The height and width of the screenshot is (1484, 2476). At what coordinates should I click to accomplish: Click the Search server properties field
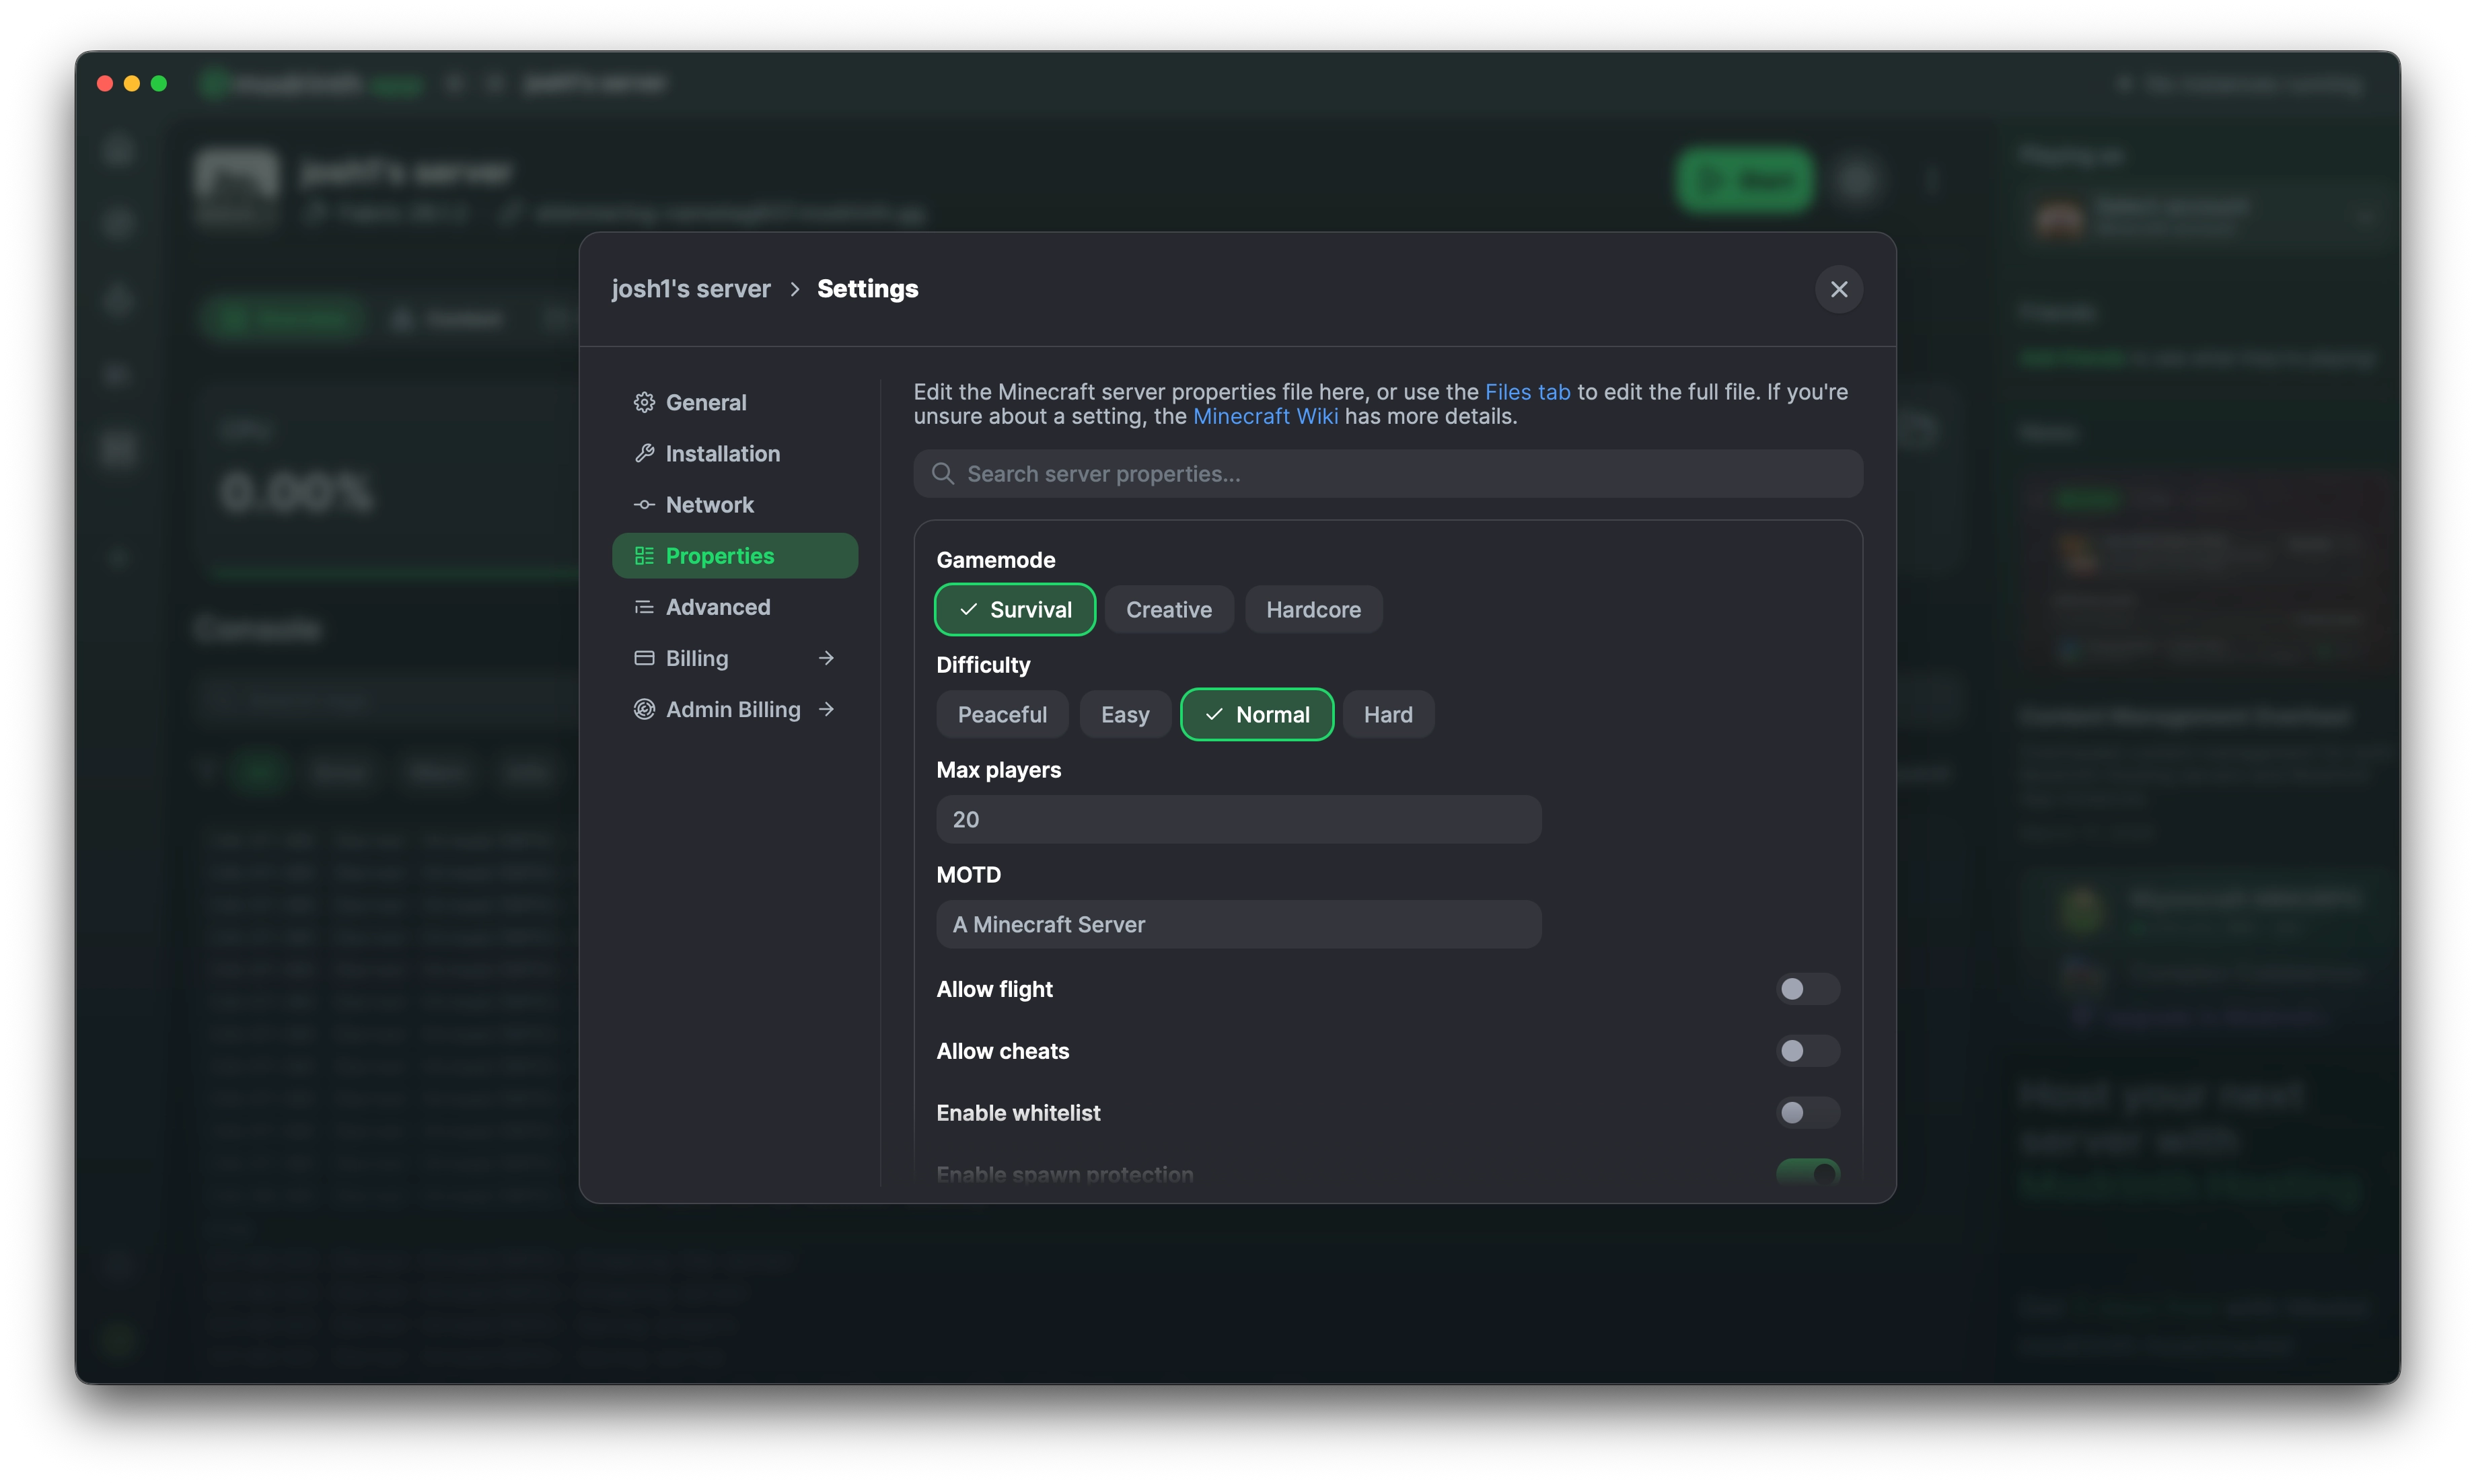tap(1388, 473)
